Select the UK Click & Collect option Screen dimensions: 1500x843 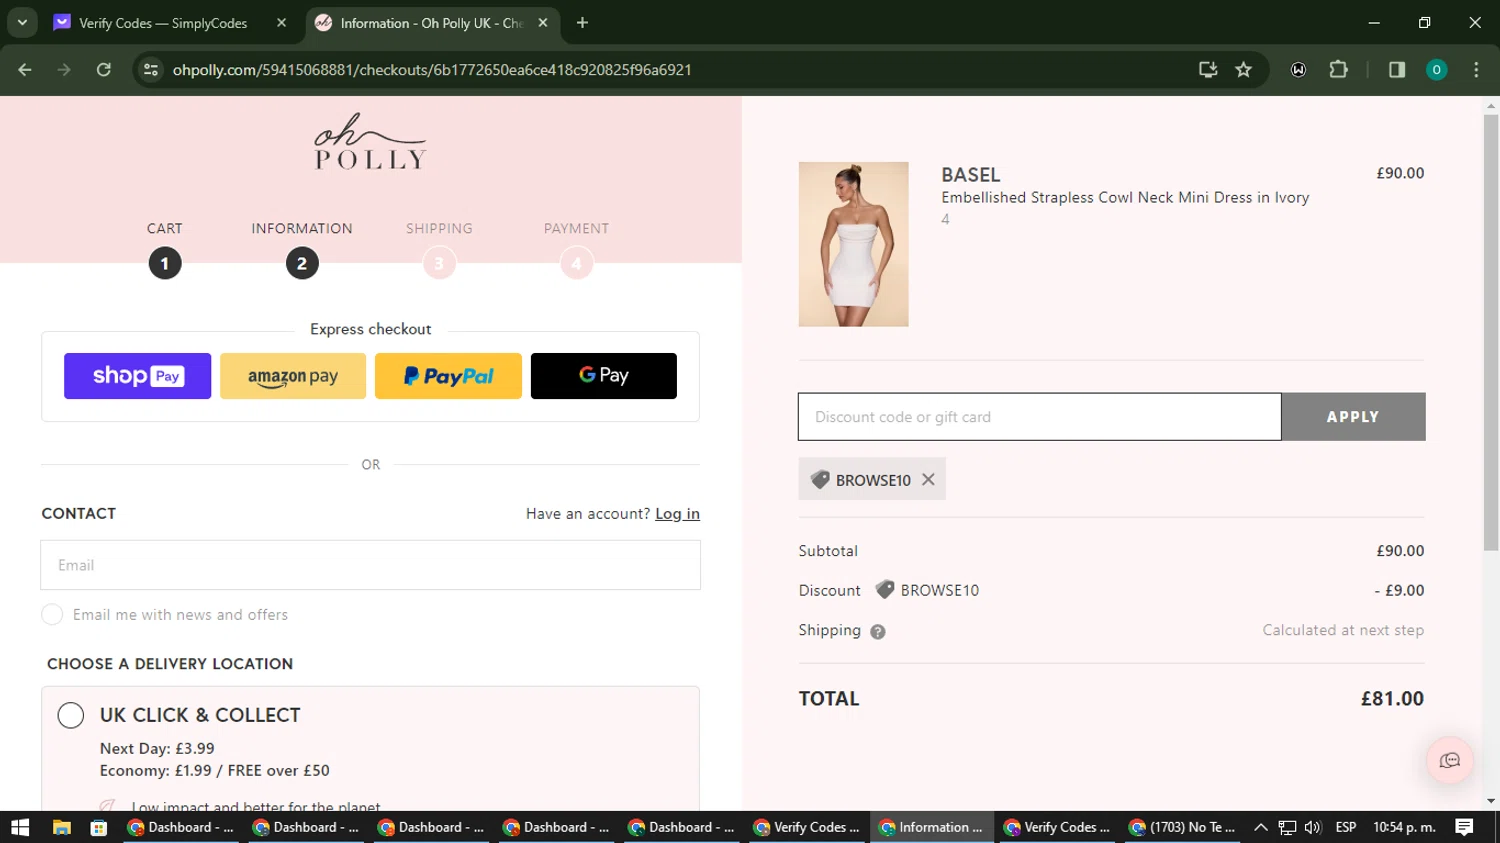71,715
